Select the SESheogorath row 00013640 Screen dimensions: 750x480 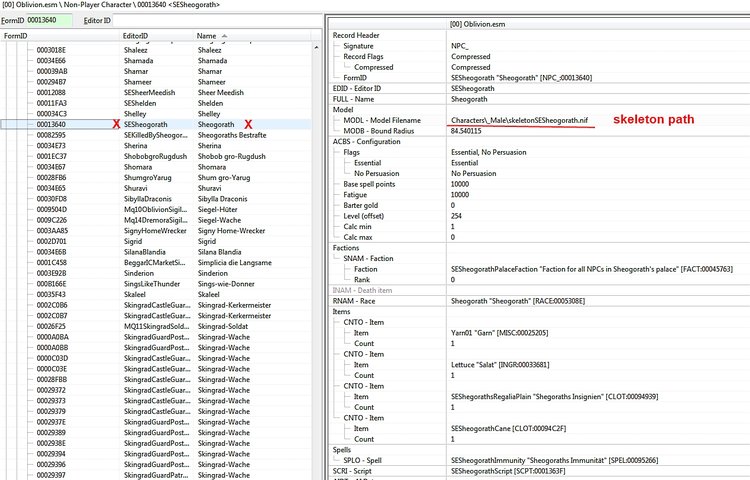click(156, 124)
